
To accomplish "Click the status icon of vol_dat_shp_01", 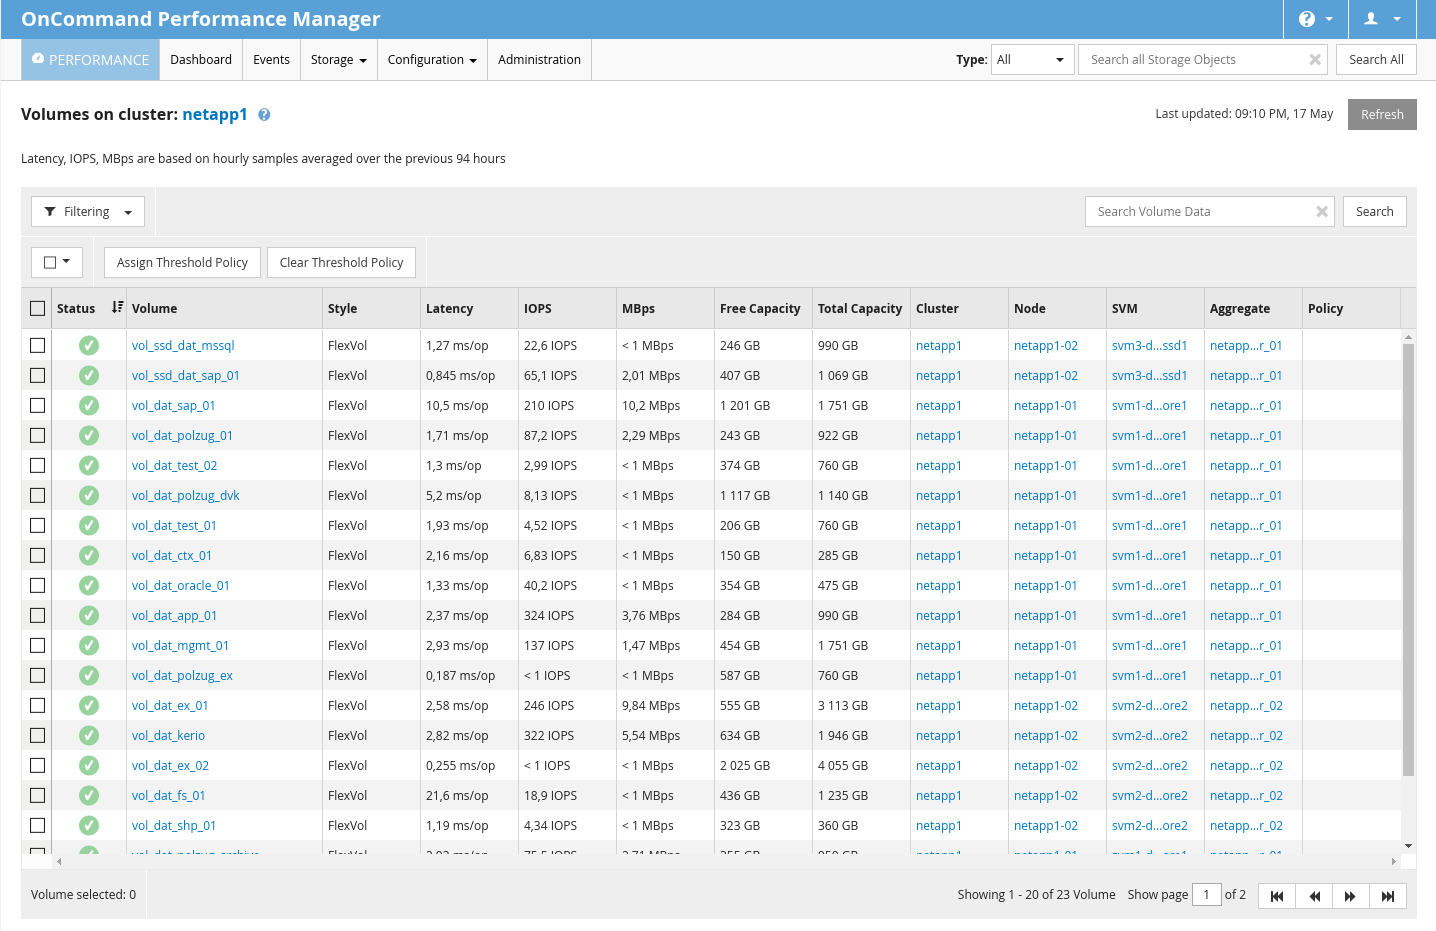I will (89, 825).
